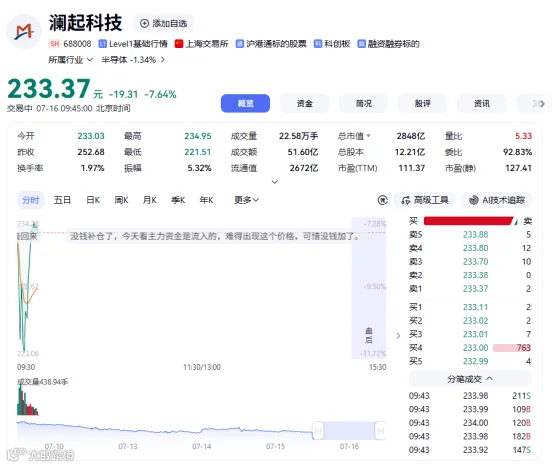Click 量比 value 5.33
Viewport: 553px width, 467px height.
523,136
